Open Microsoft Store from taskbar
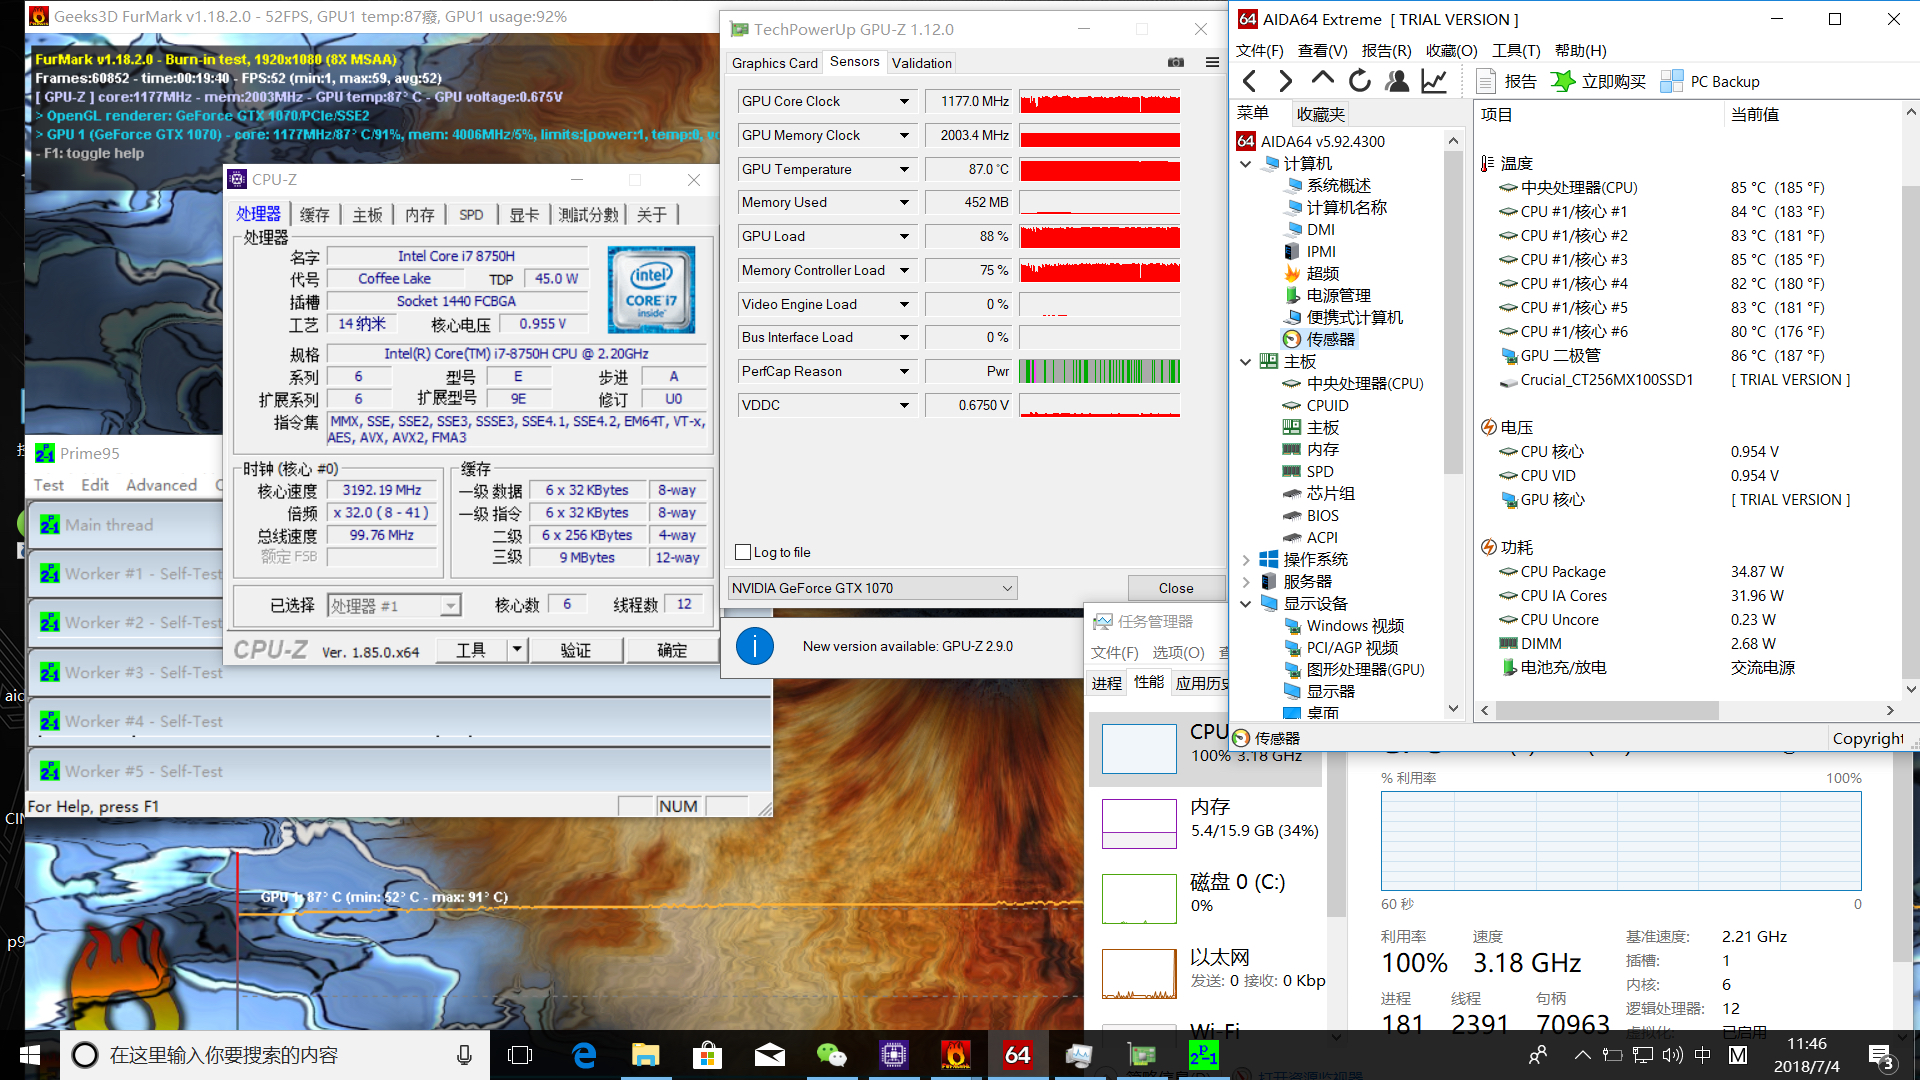This screenshot has width=1920, height=1080. (708, 1055)
